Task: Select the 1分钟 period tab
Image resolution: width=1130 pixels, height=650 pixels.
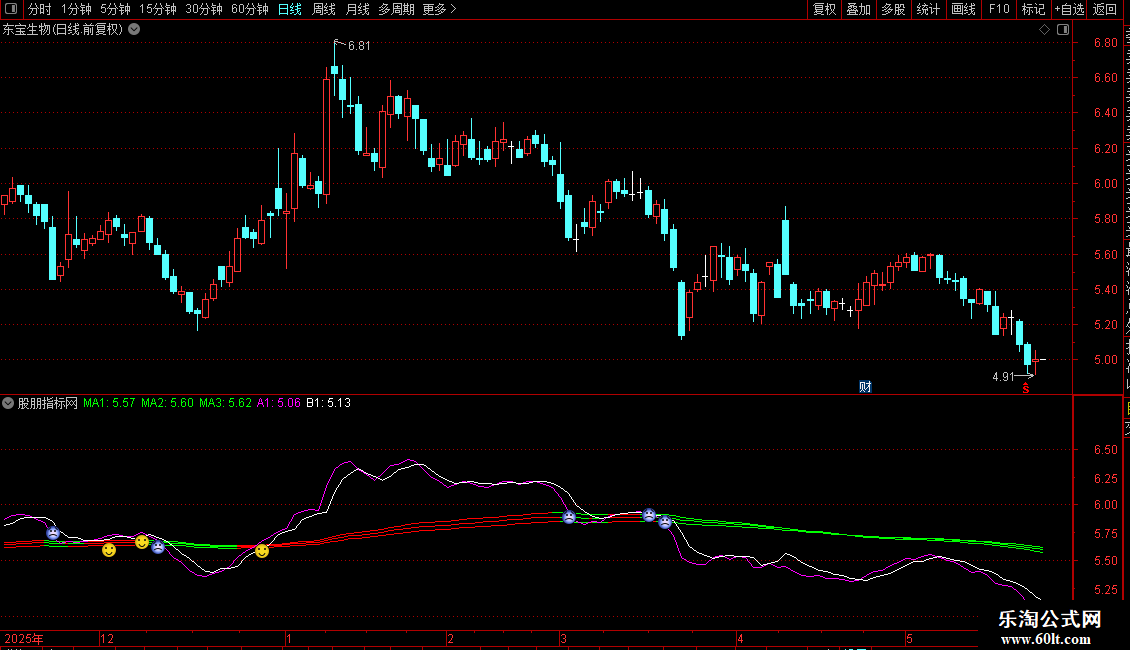Action: click(76, 9)
